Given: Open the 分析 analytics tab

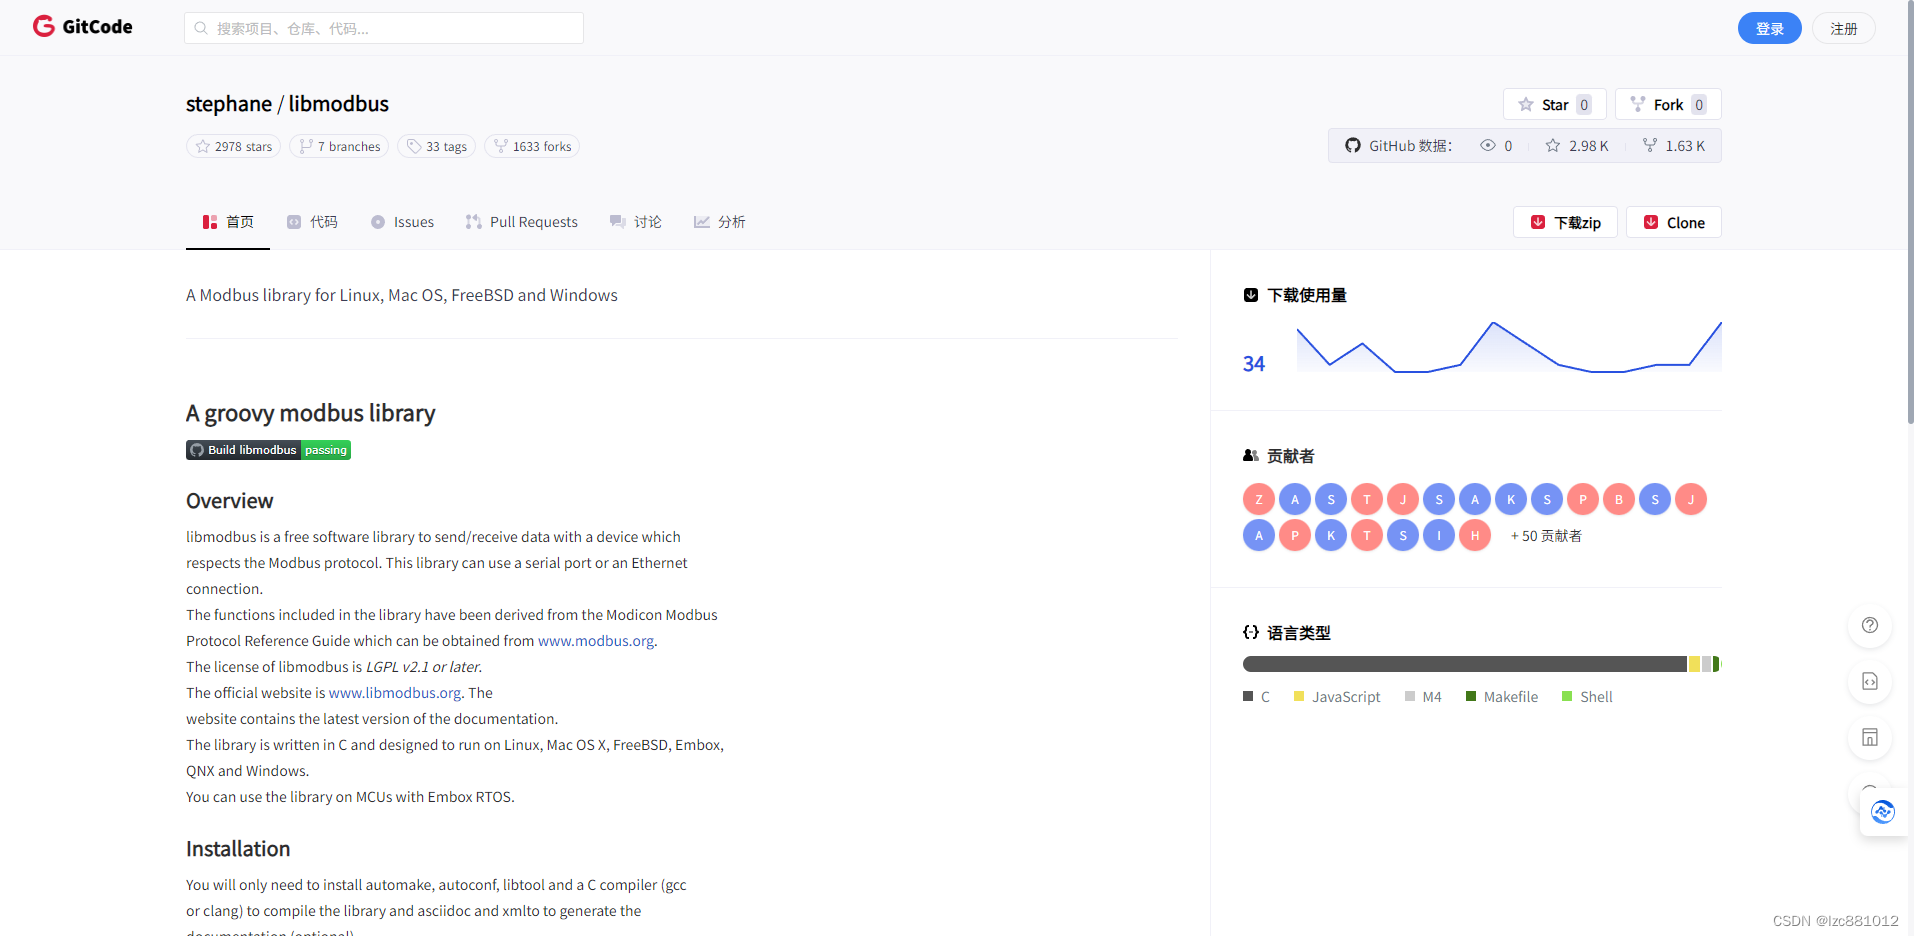Looking at the screenshot, I should [x=720, y=221].
